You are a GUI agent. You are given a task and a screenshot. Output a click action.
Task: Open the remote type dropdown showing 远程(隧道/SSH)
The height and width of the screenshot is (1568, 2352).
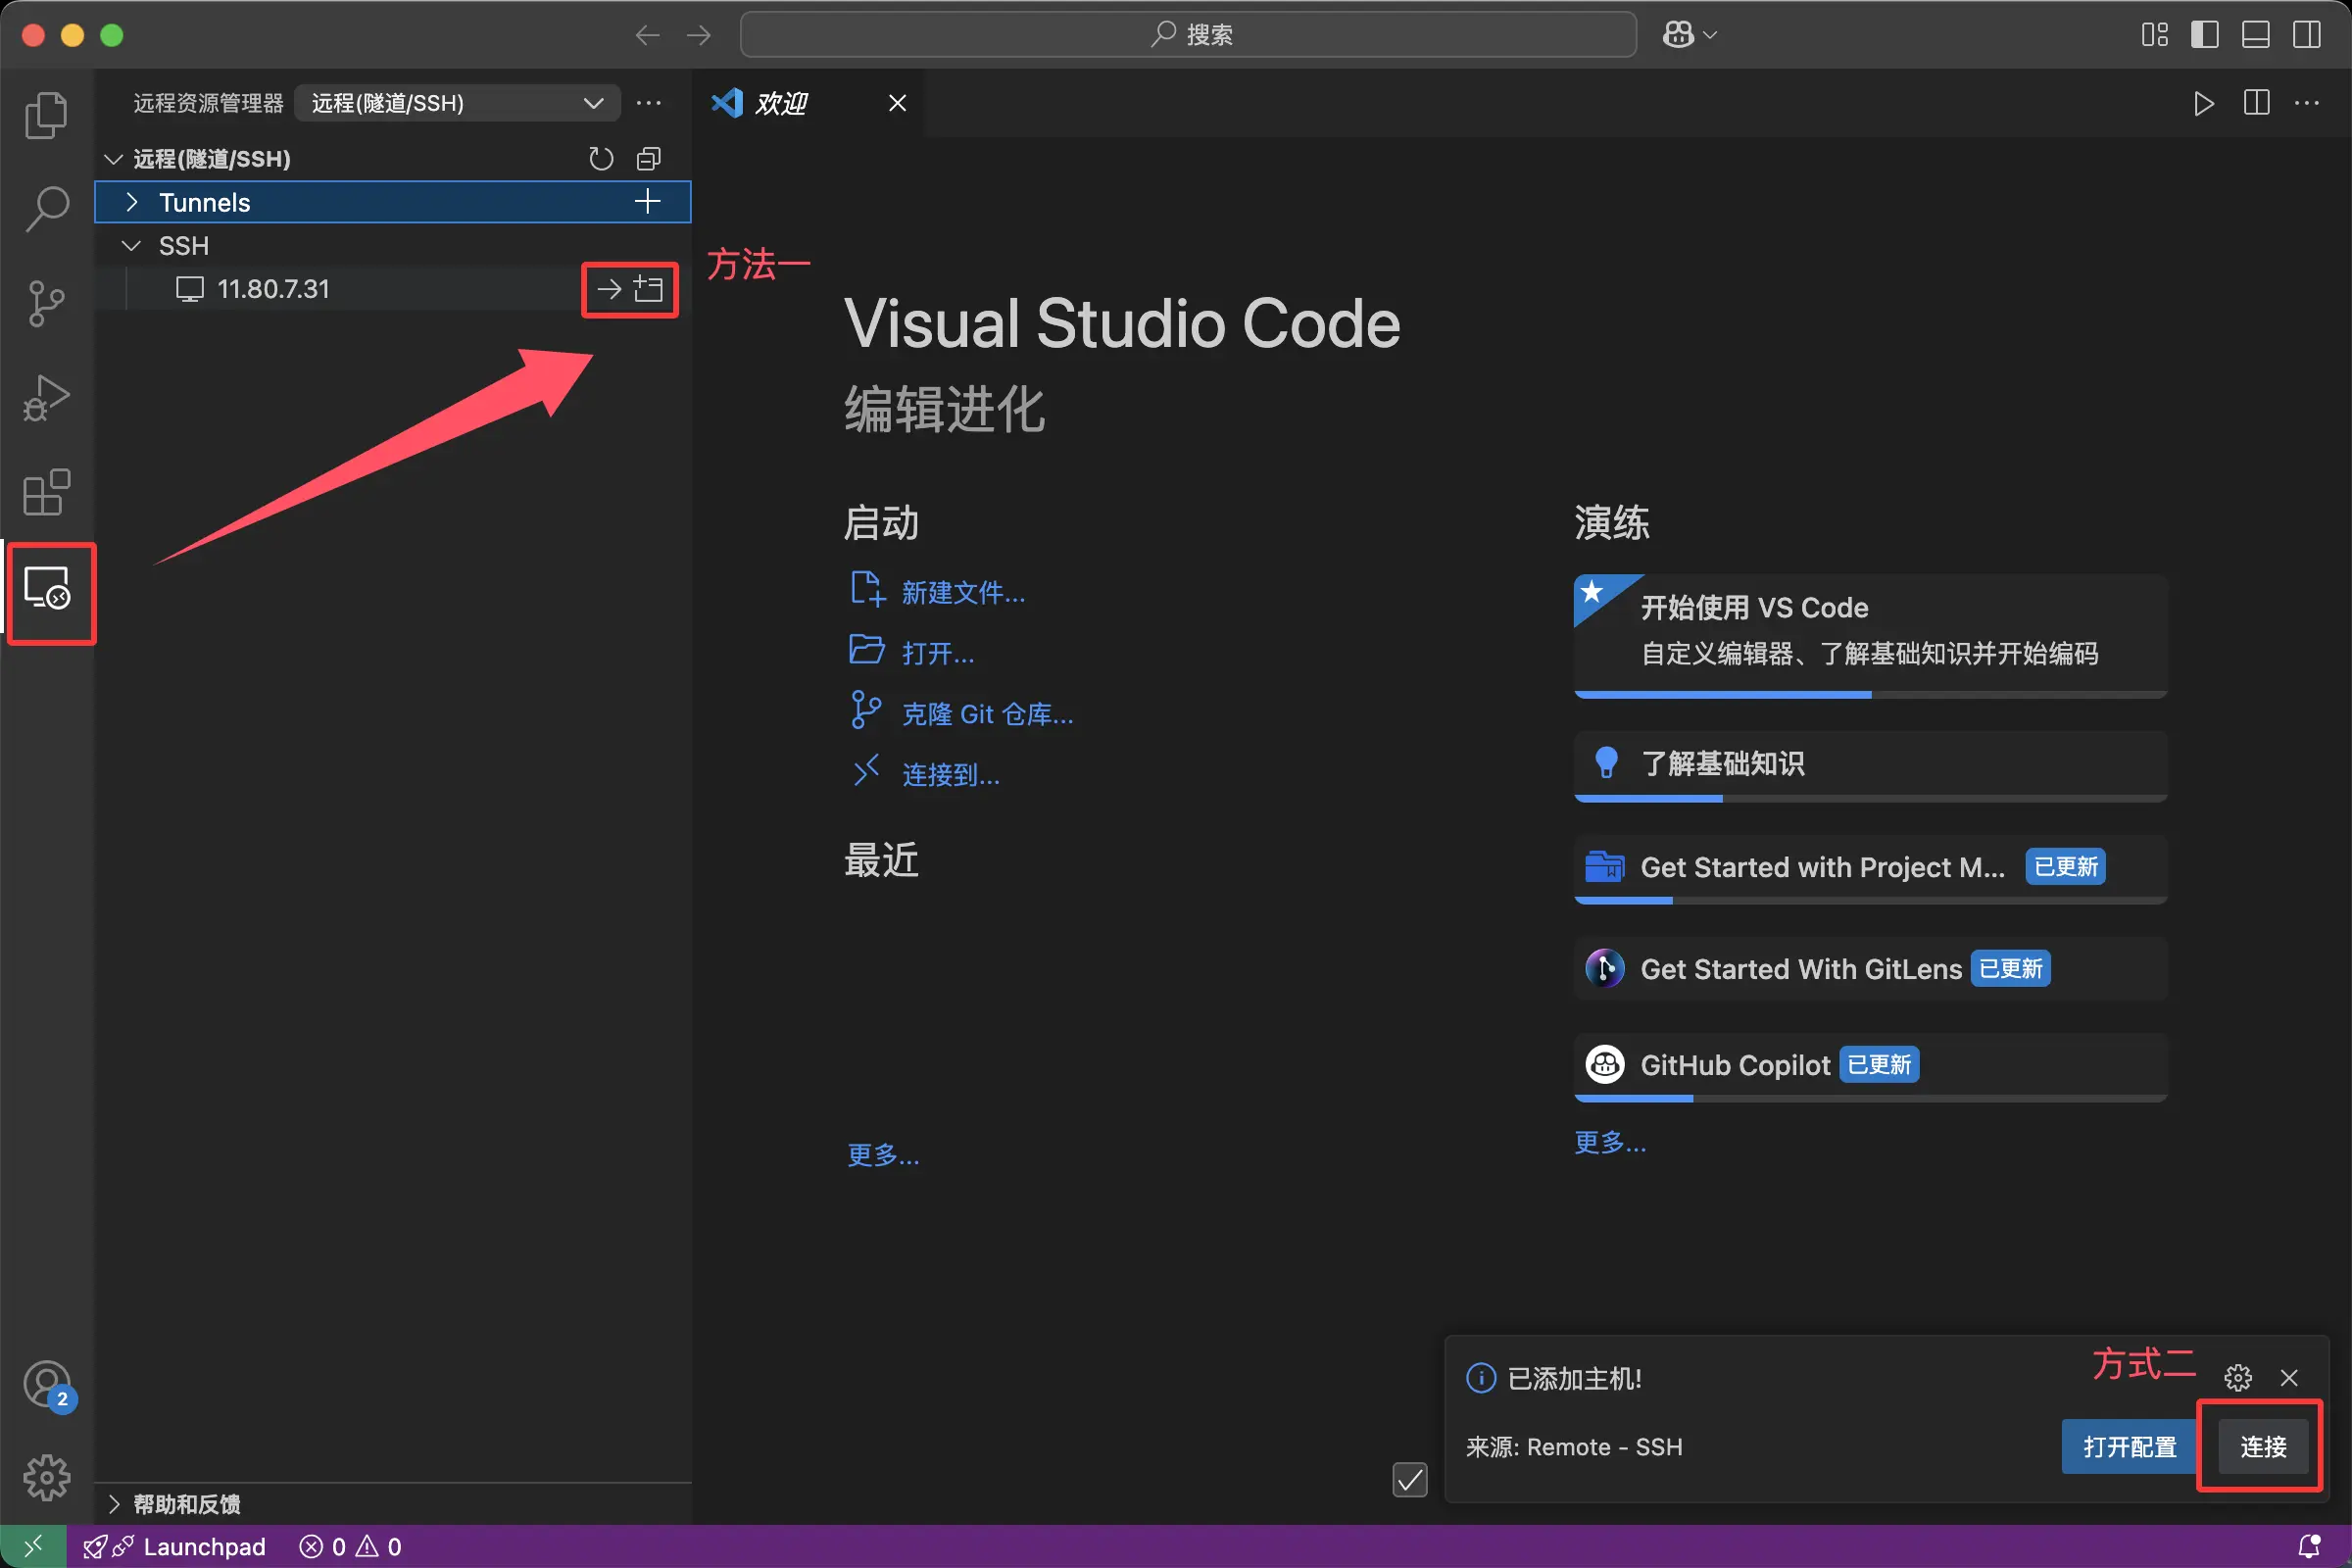(x=456, y=103)
